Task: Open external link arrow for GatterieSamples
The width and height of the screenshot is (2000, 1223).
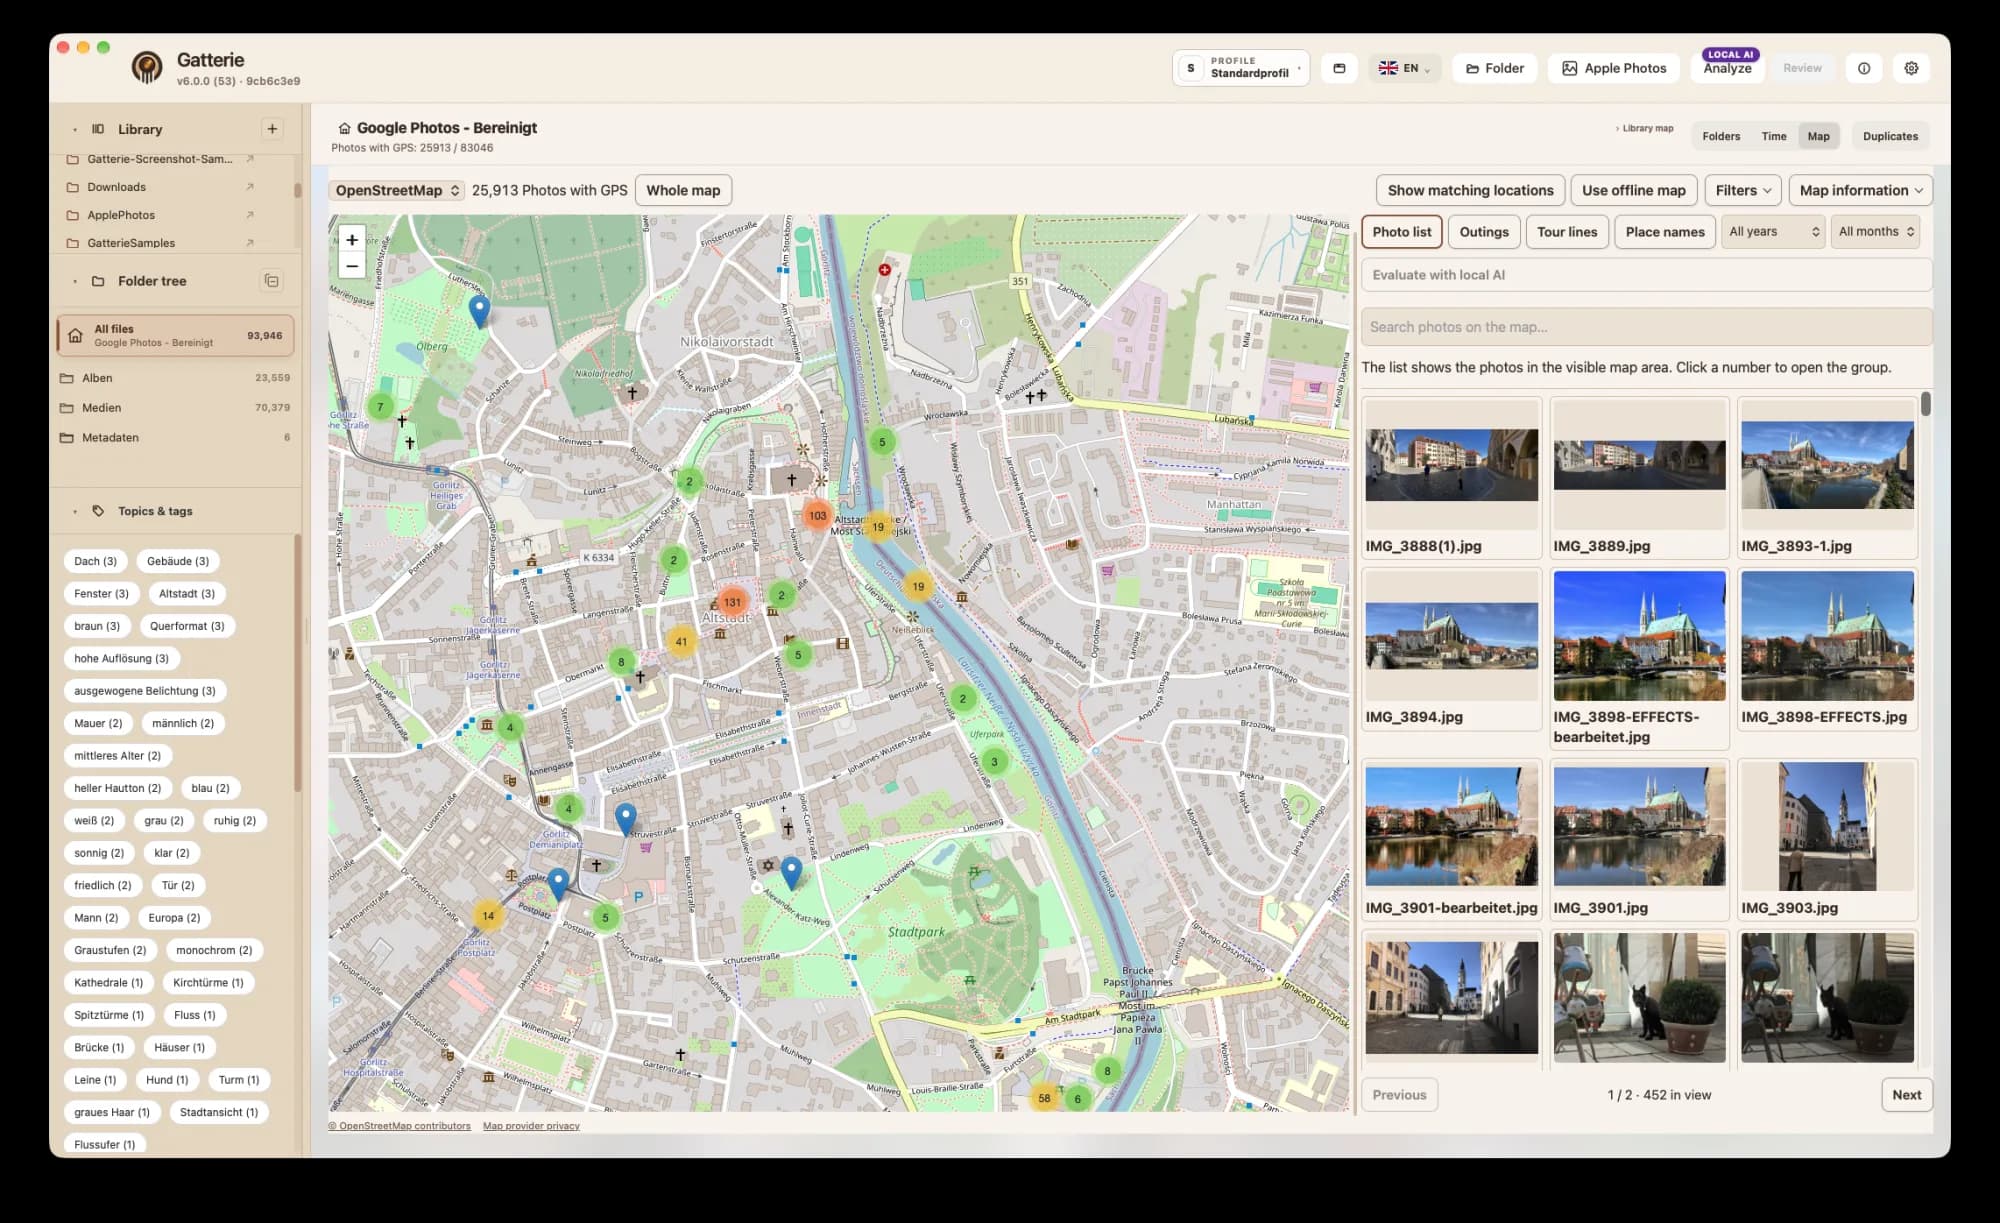Action: click(x=250, y=243)
